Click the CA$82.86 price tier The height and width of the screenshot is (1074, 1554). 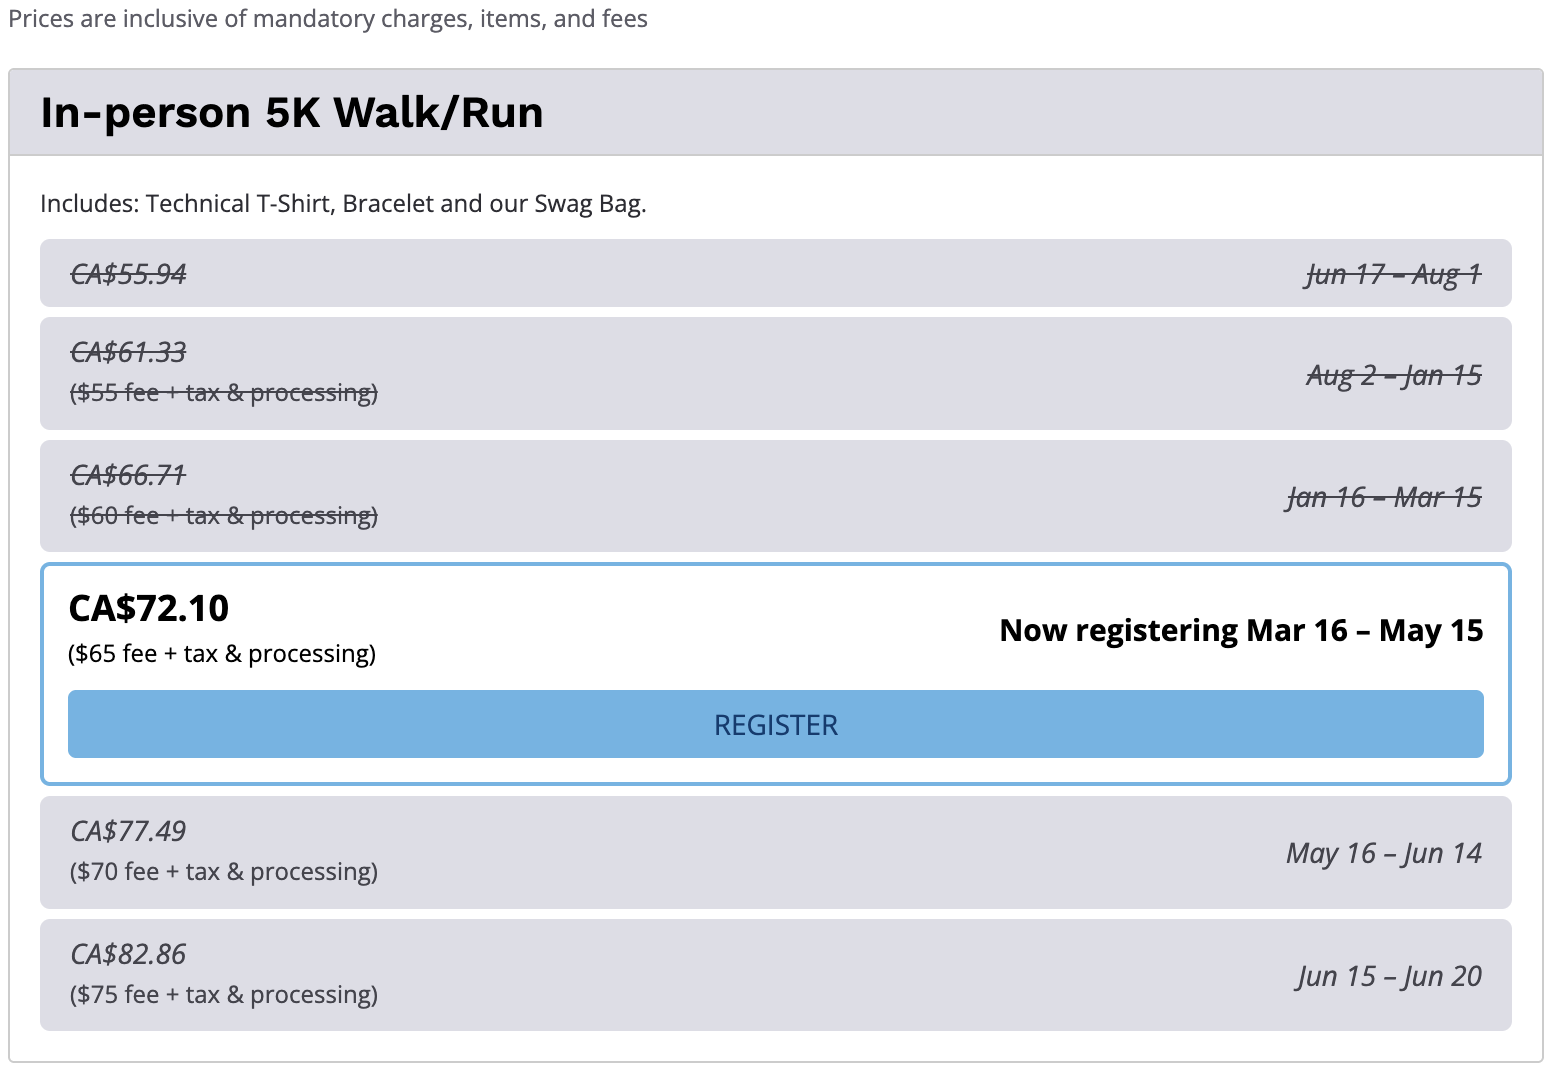[x=128, y=954]
